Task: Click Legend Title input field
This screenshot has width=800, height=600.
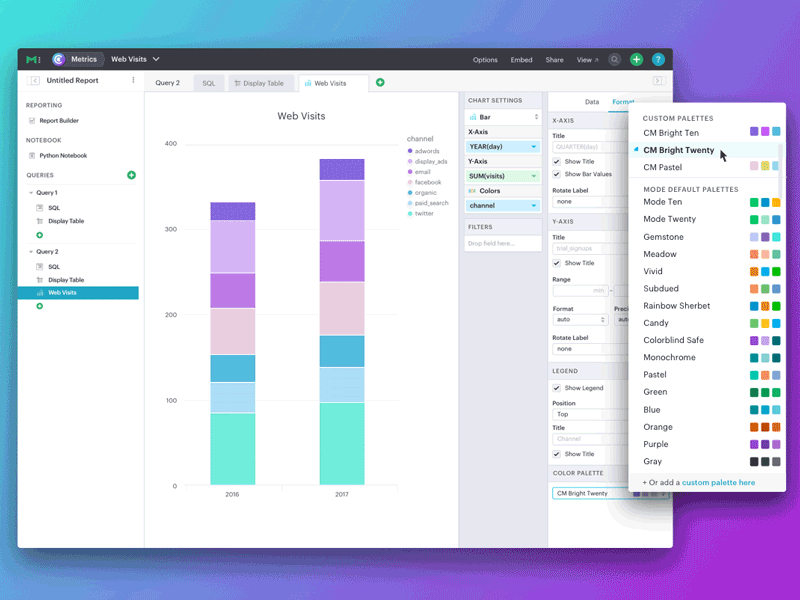Action: coord(590,439)
